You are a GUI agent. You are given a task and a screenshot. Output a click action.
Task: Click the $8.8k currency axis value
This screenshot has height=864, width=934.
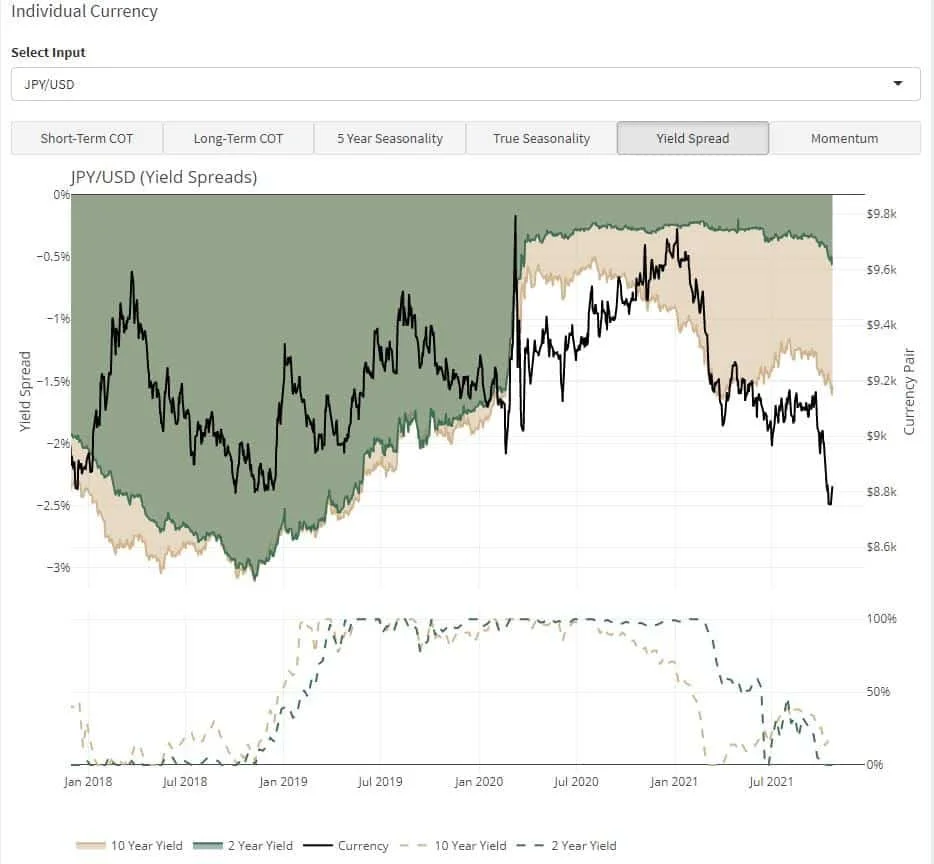(x=882, y=492)
